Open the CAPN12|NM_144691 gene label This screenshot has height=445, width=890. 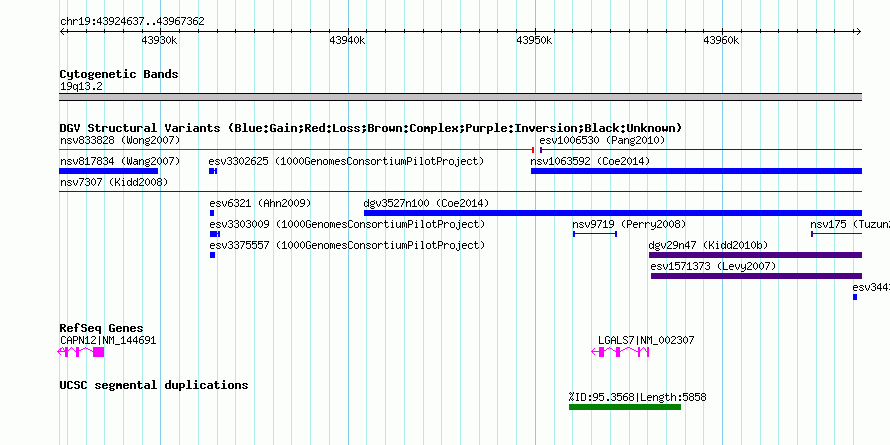point(108,341)
